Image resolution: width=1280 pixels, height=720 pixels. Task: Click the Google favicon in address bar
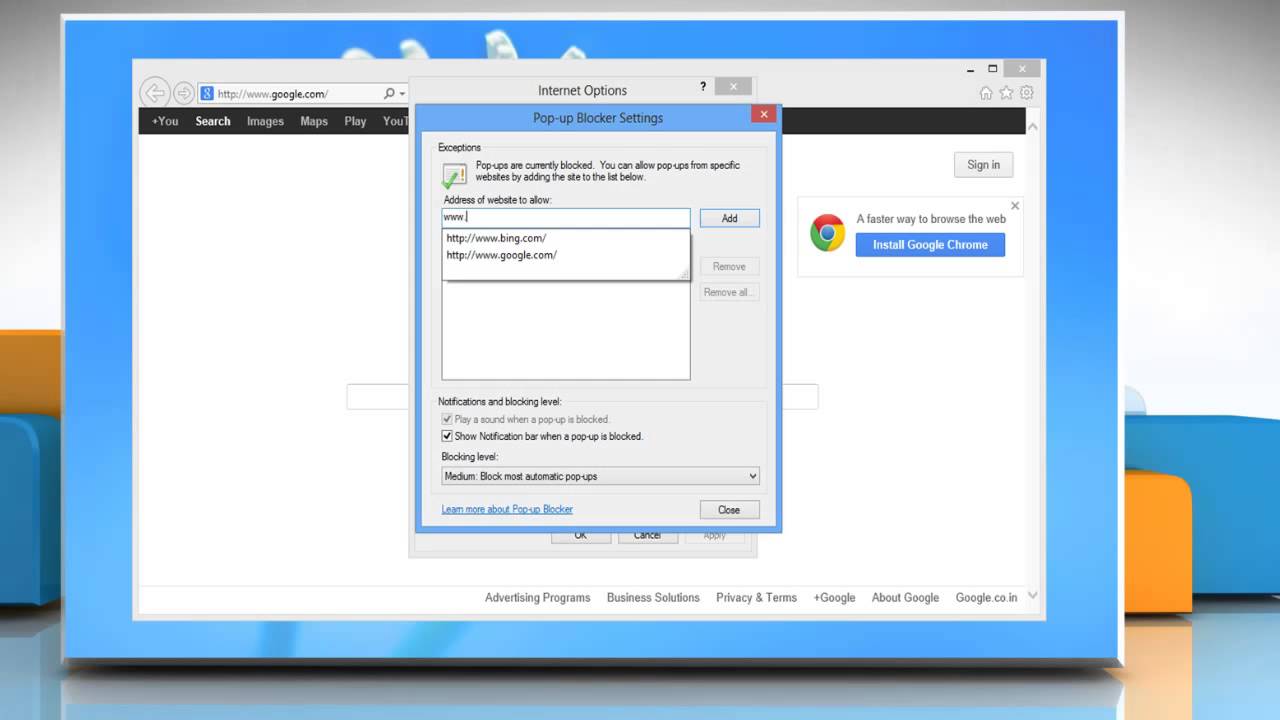click(x=207, y=93)
